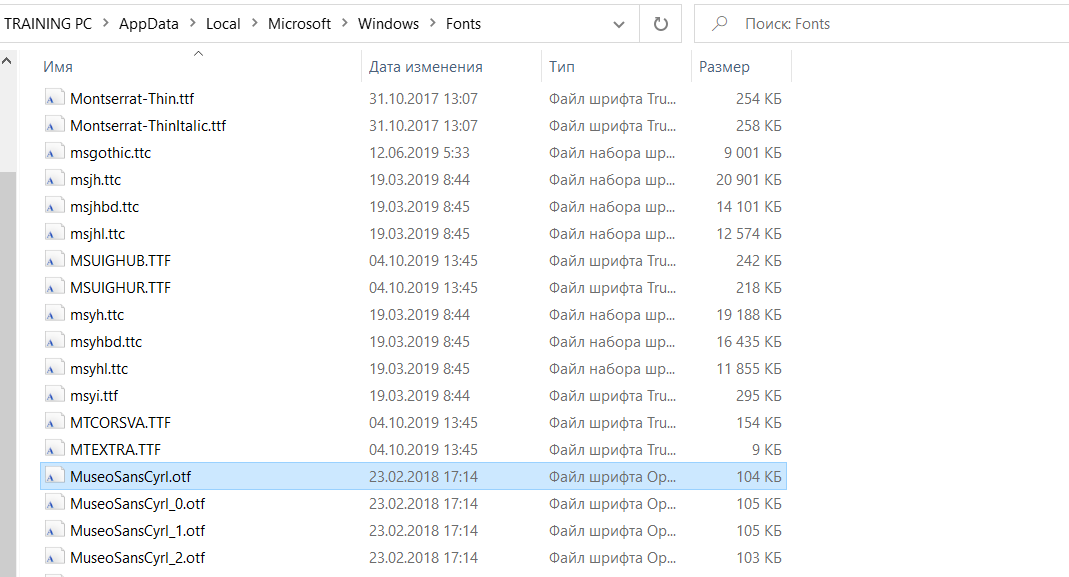
Task: Click the Montserrat-Thin.ttf font file icon
Action: click(55, 98)
